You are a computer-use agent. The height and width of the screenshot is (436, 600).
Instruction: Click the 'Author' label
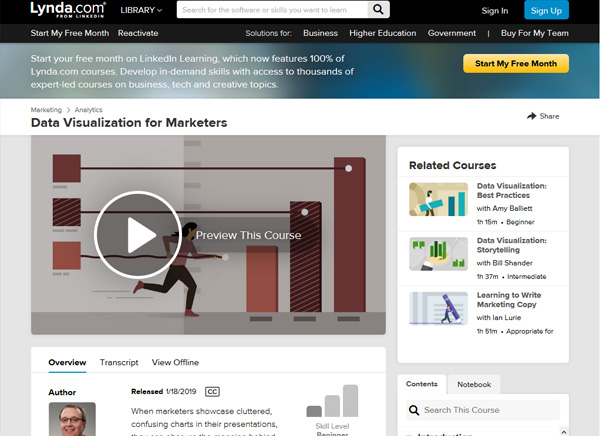click(62, 392)
